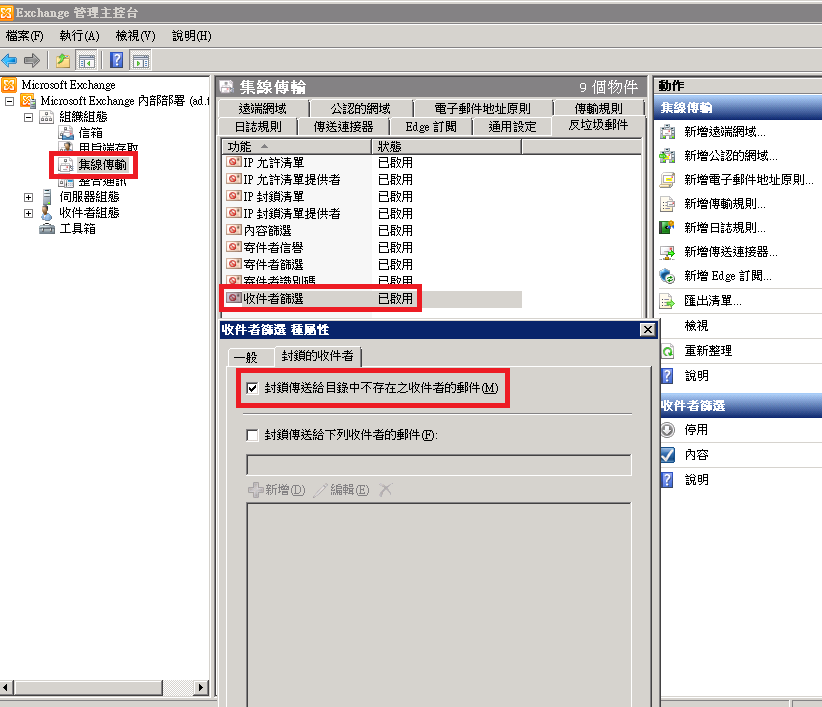Click the 重新整理 refresh icon

[667, 351]
